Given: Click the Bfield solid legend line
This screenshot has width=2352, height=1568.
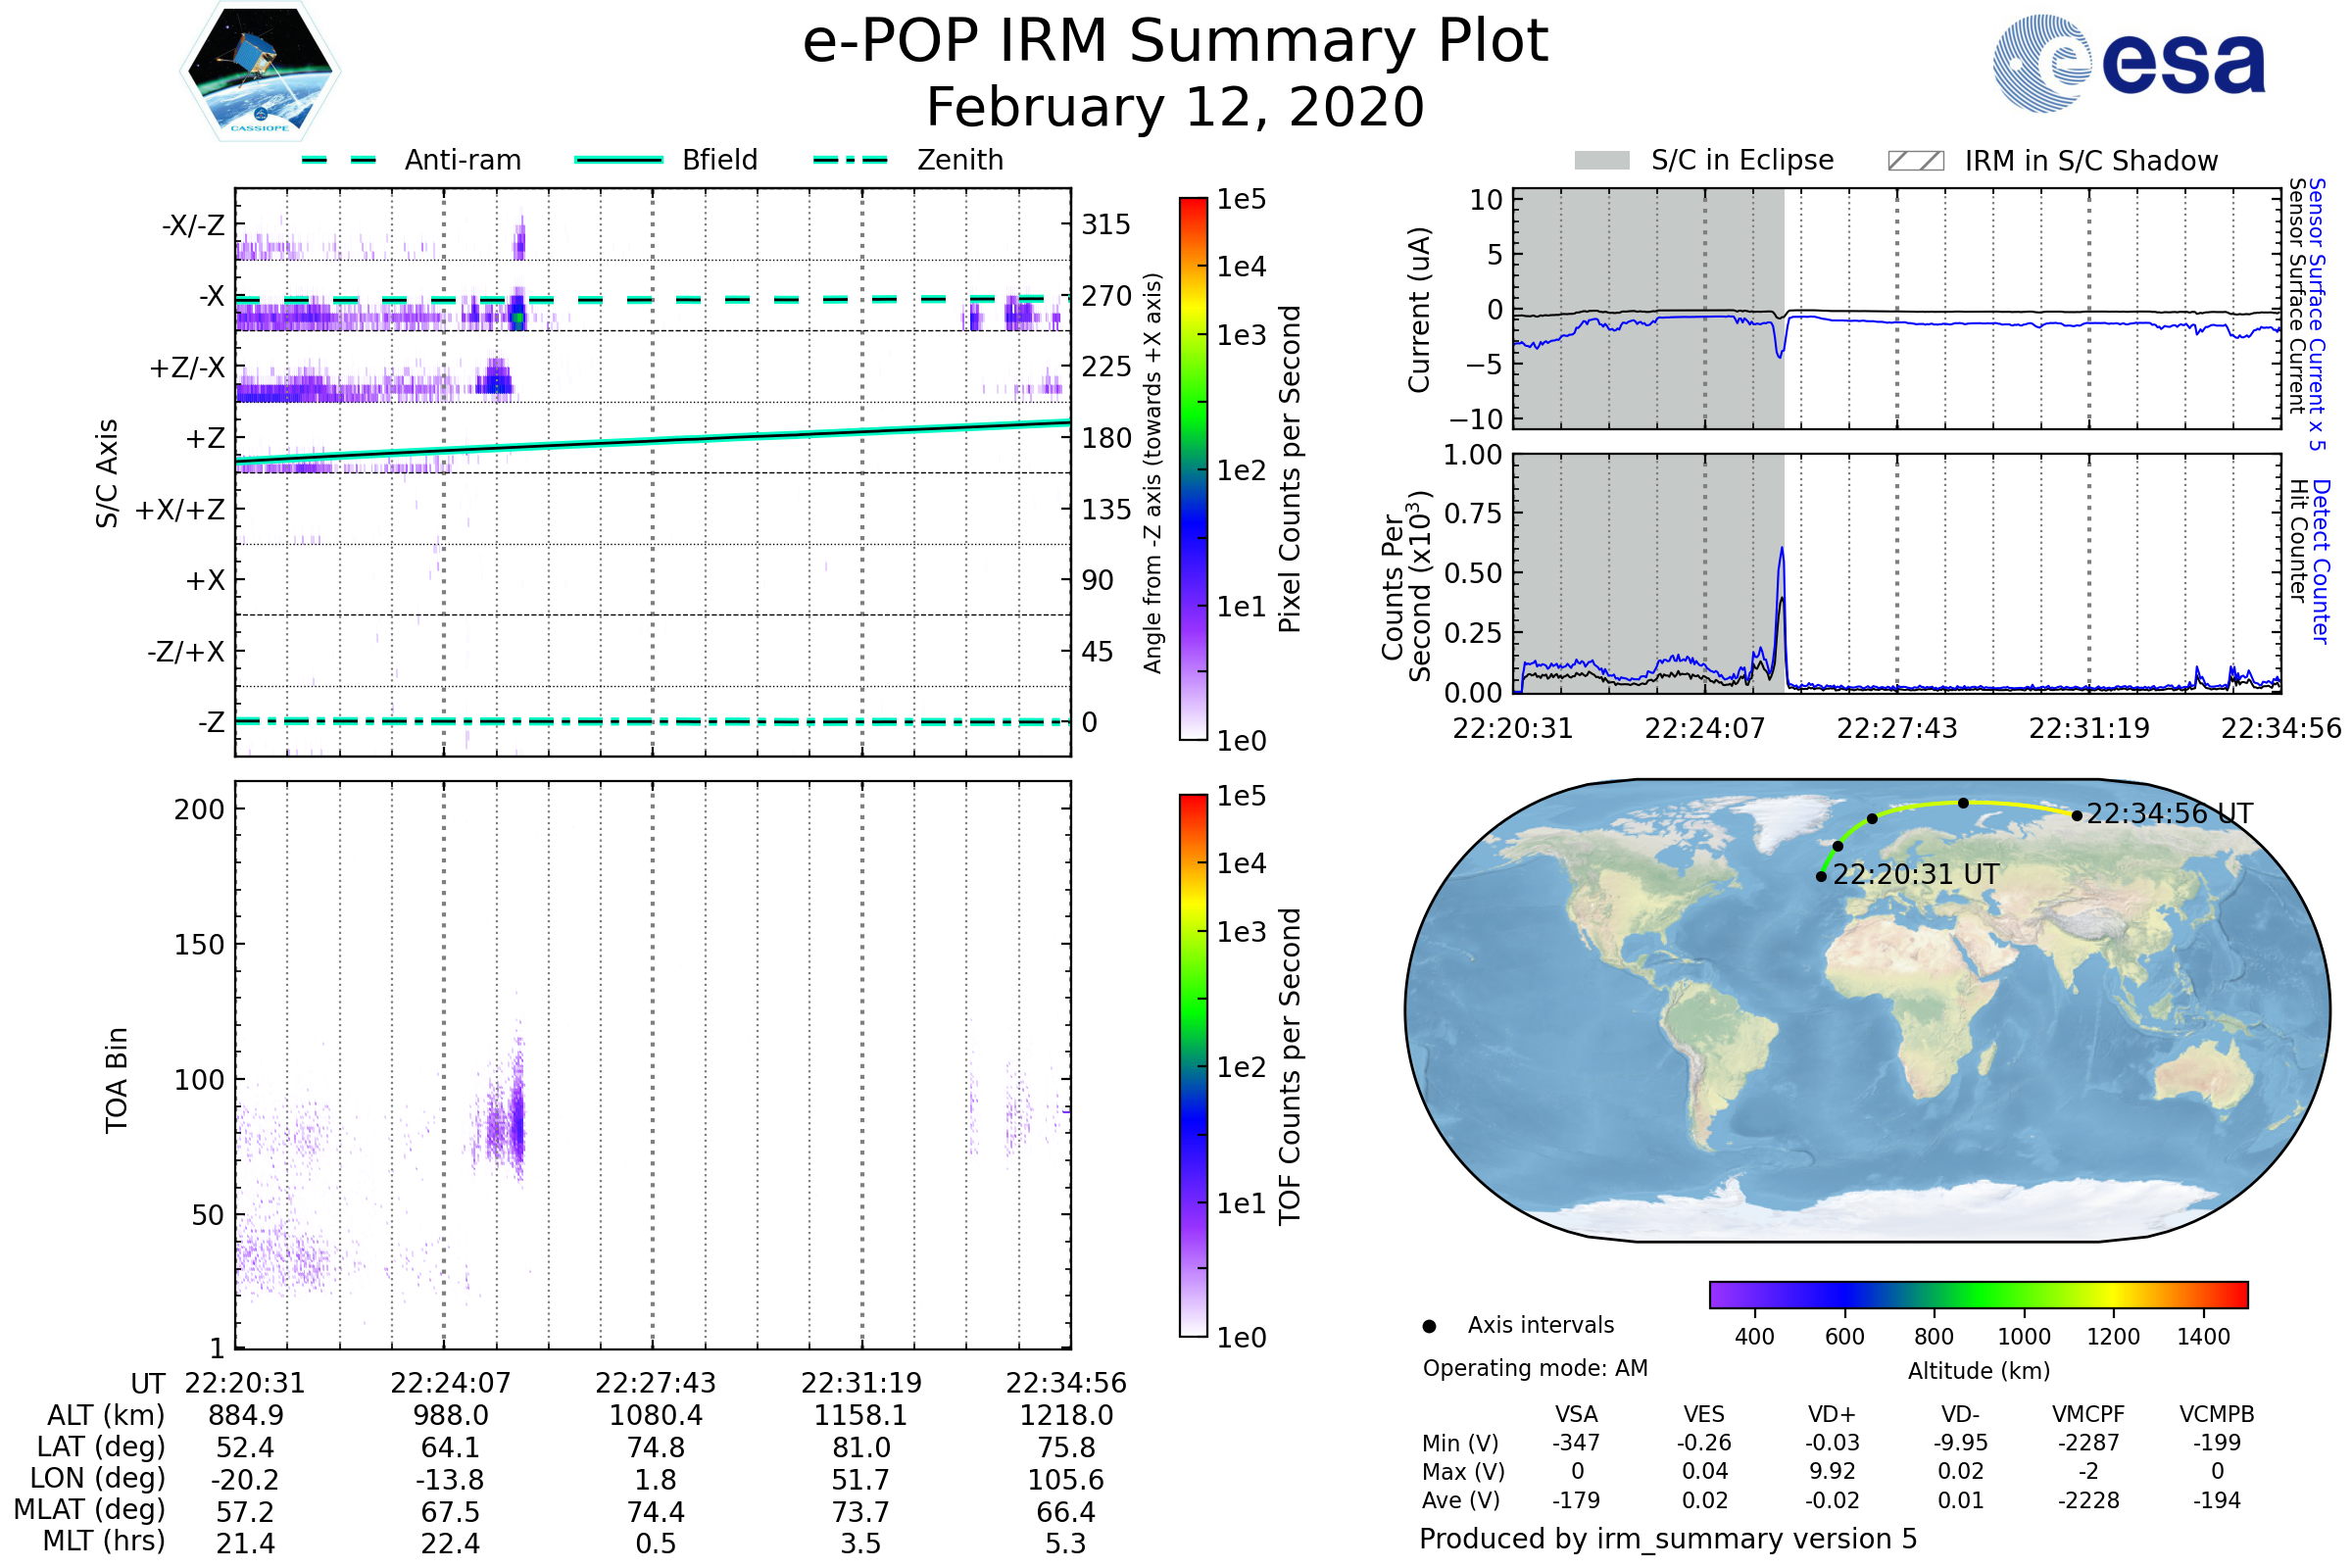Looking at the screenshot, I should pos(618,160).
